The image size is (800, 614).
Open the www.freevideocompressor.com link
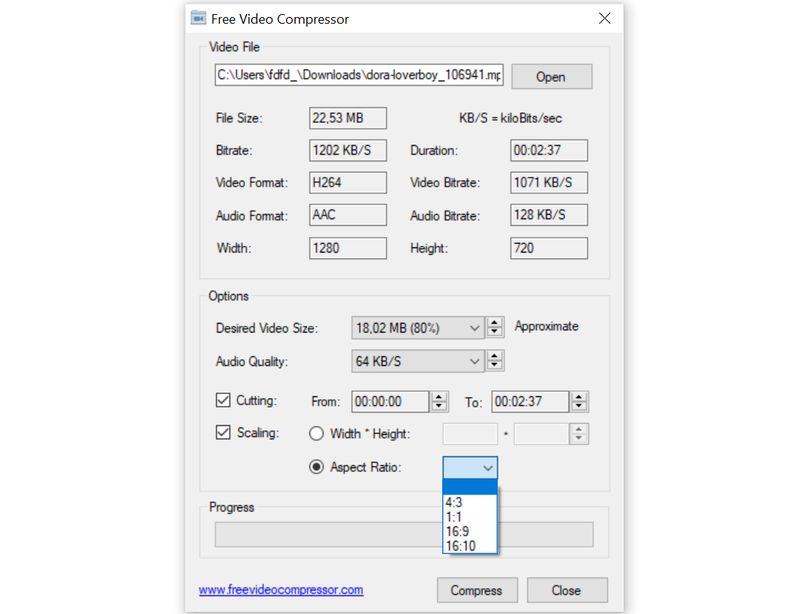[x=281, y=590]
